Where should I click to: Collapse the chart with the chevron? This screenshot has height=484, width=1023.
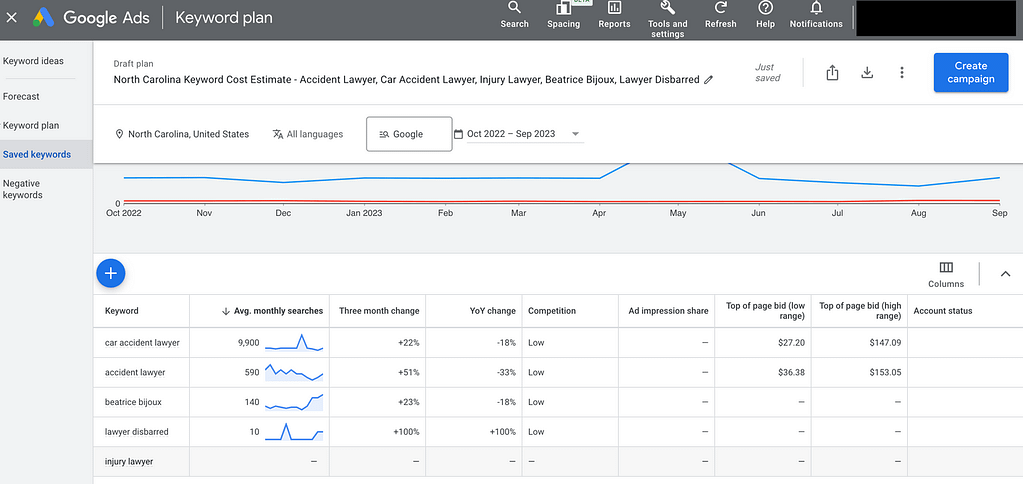pyautogui.click(x=1005, y=274)
